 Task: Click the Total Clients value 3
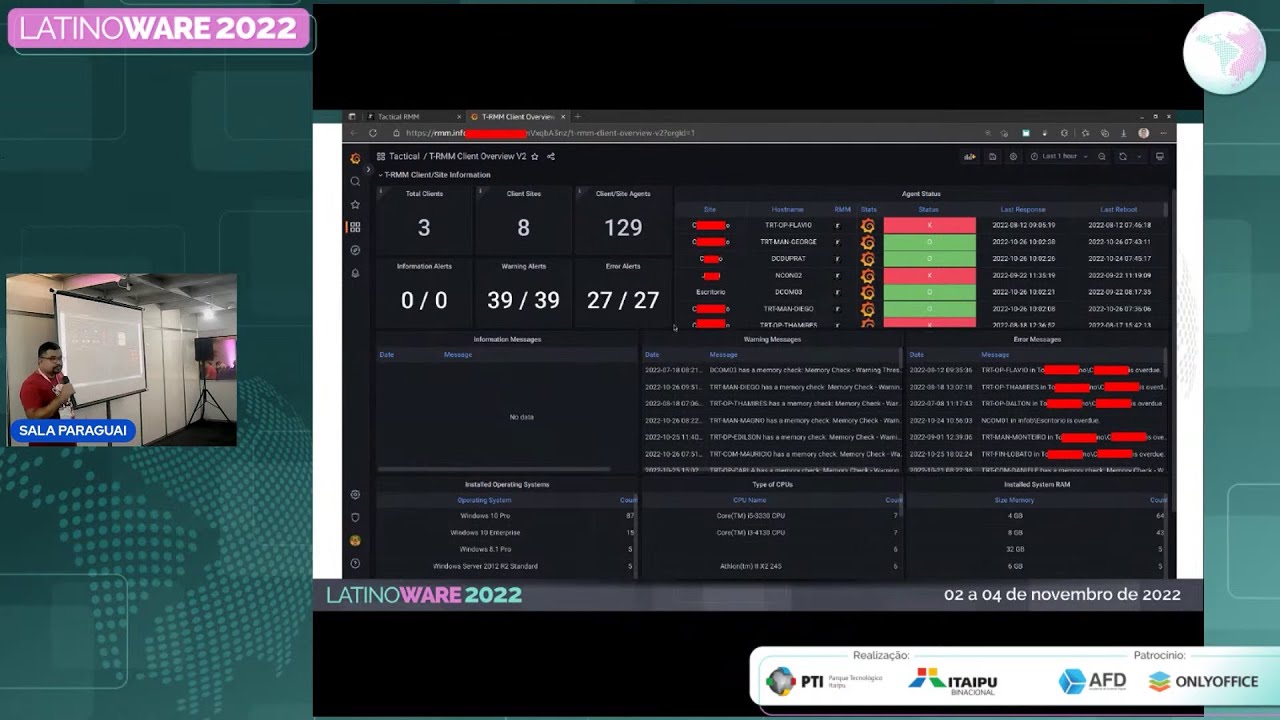(x=424, y=228)
